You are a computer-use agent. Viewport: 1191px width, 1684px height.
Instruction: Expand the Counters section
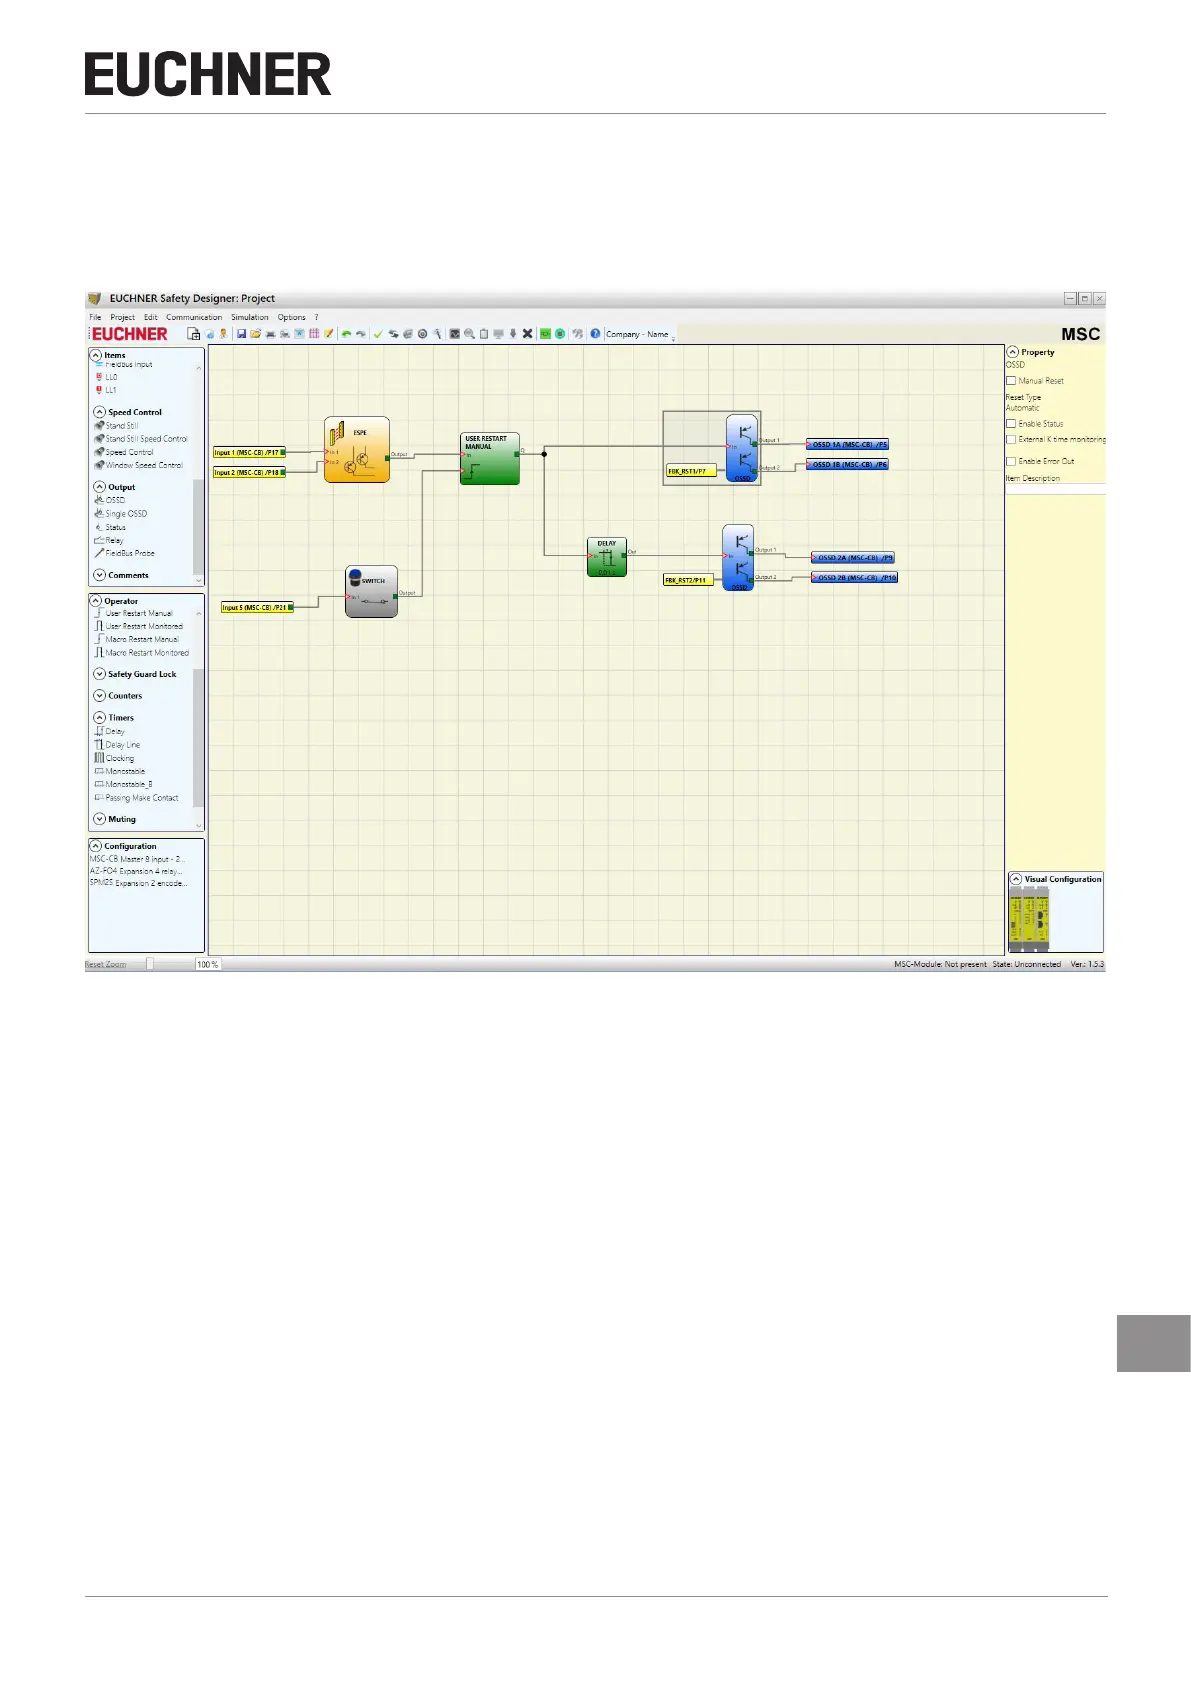coord(99,696)
